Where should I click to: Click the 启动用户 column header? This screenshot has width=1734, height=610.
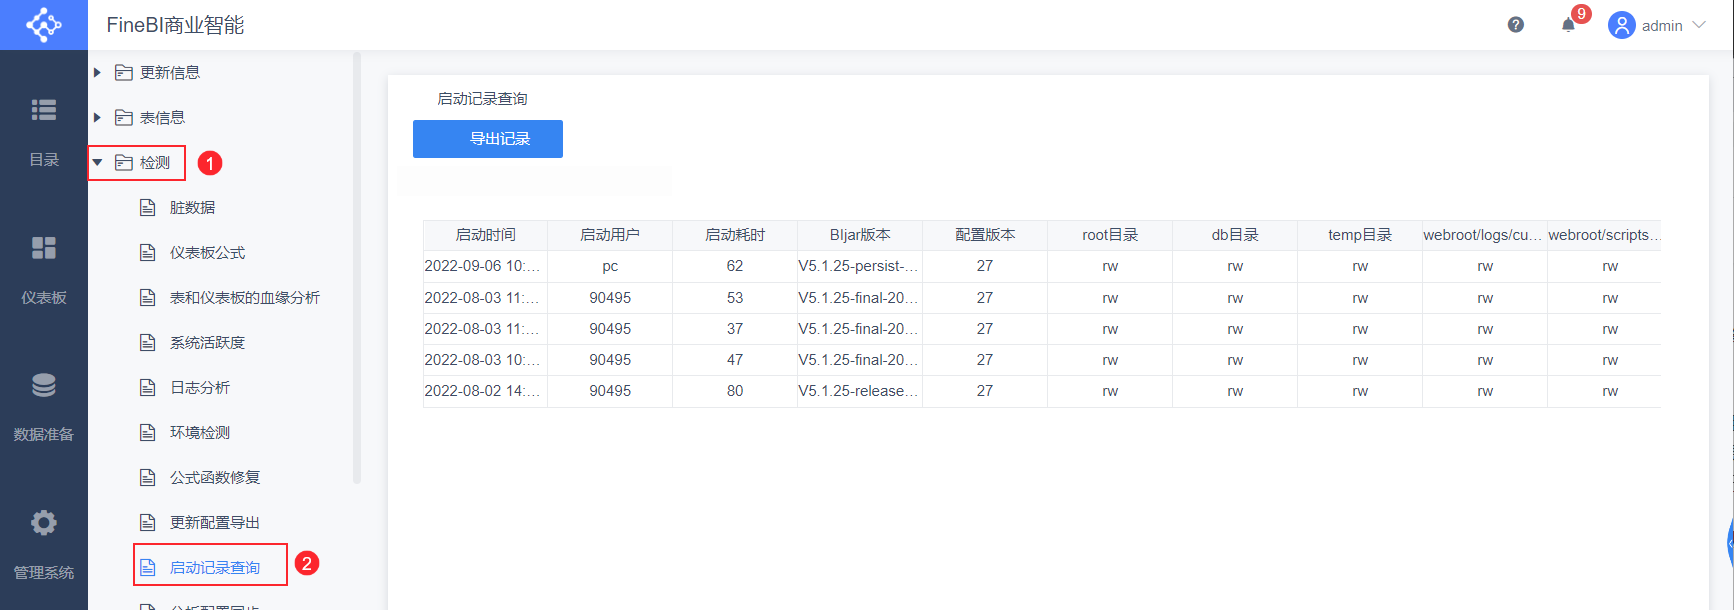point(610,235)
